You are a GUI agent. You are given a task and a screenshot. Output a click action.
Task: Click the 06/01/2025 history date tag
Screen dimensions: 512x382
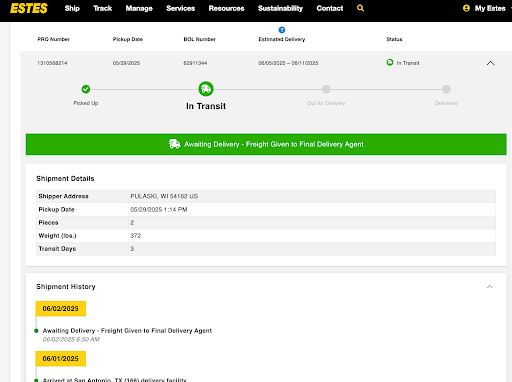[x=61, y=359]
